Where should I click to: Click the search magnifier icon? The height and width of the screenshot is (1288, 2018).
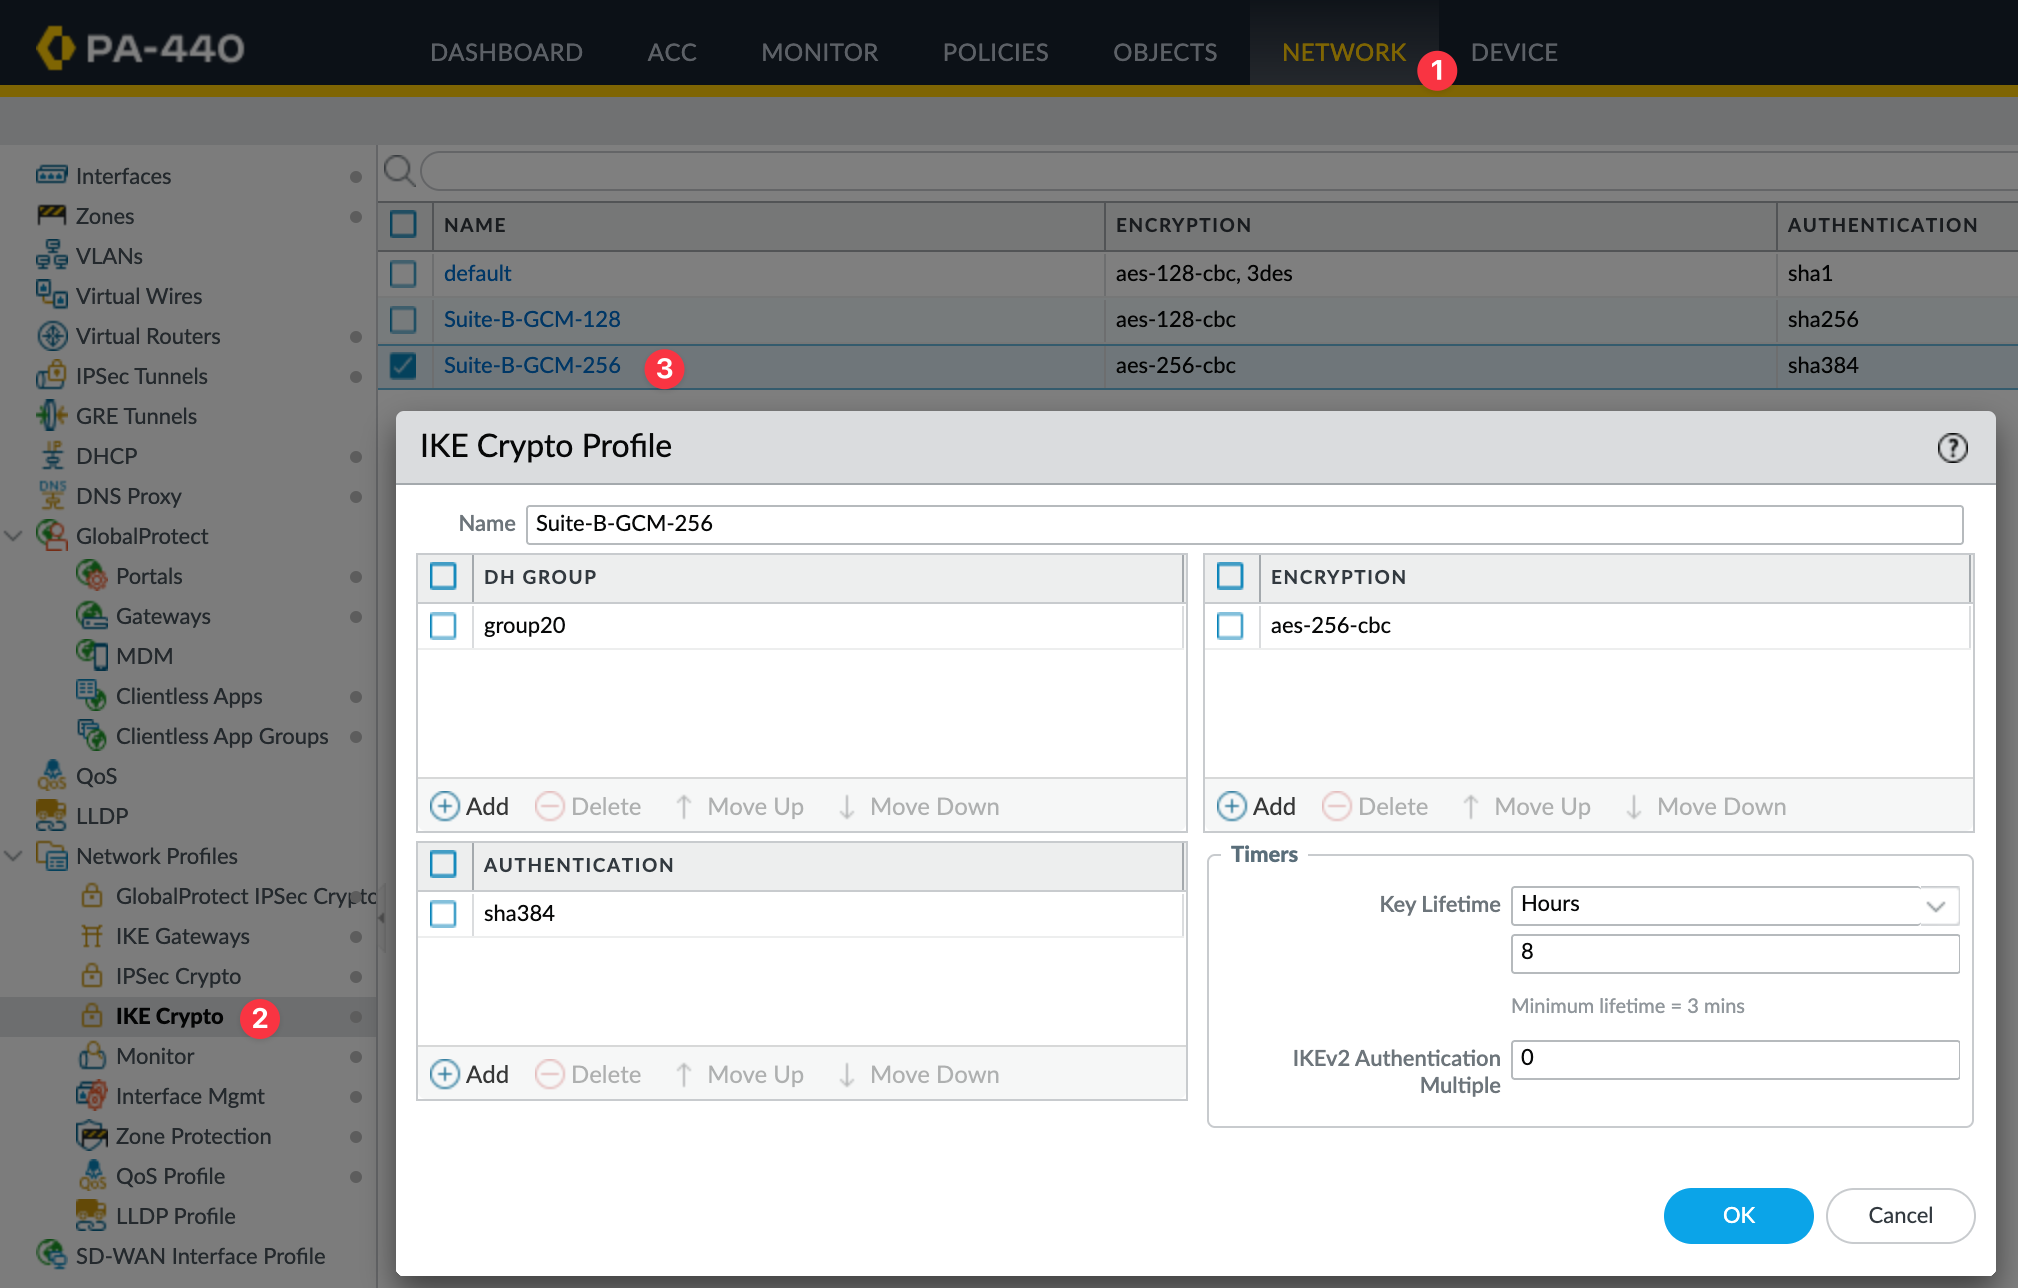399,171
